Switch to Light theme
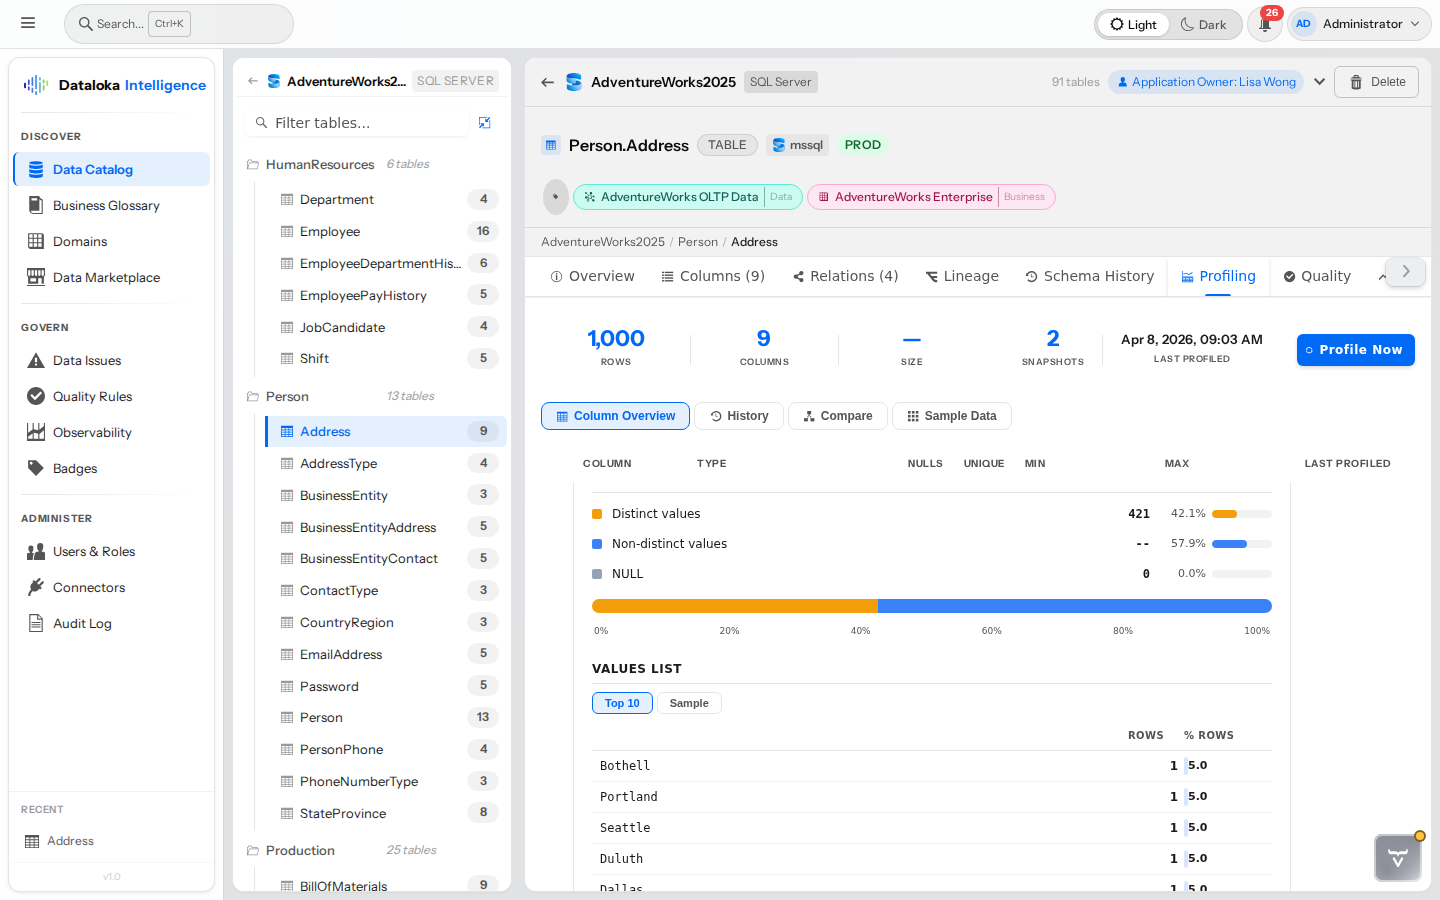 point(1133,24)
